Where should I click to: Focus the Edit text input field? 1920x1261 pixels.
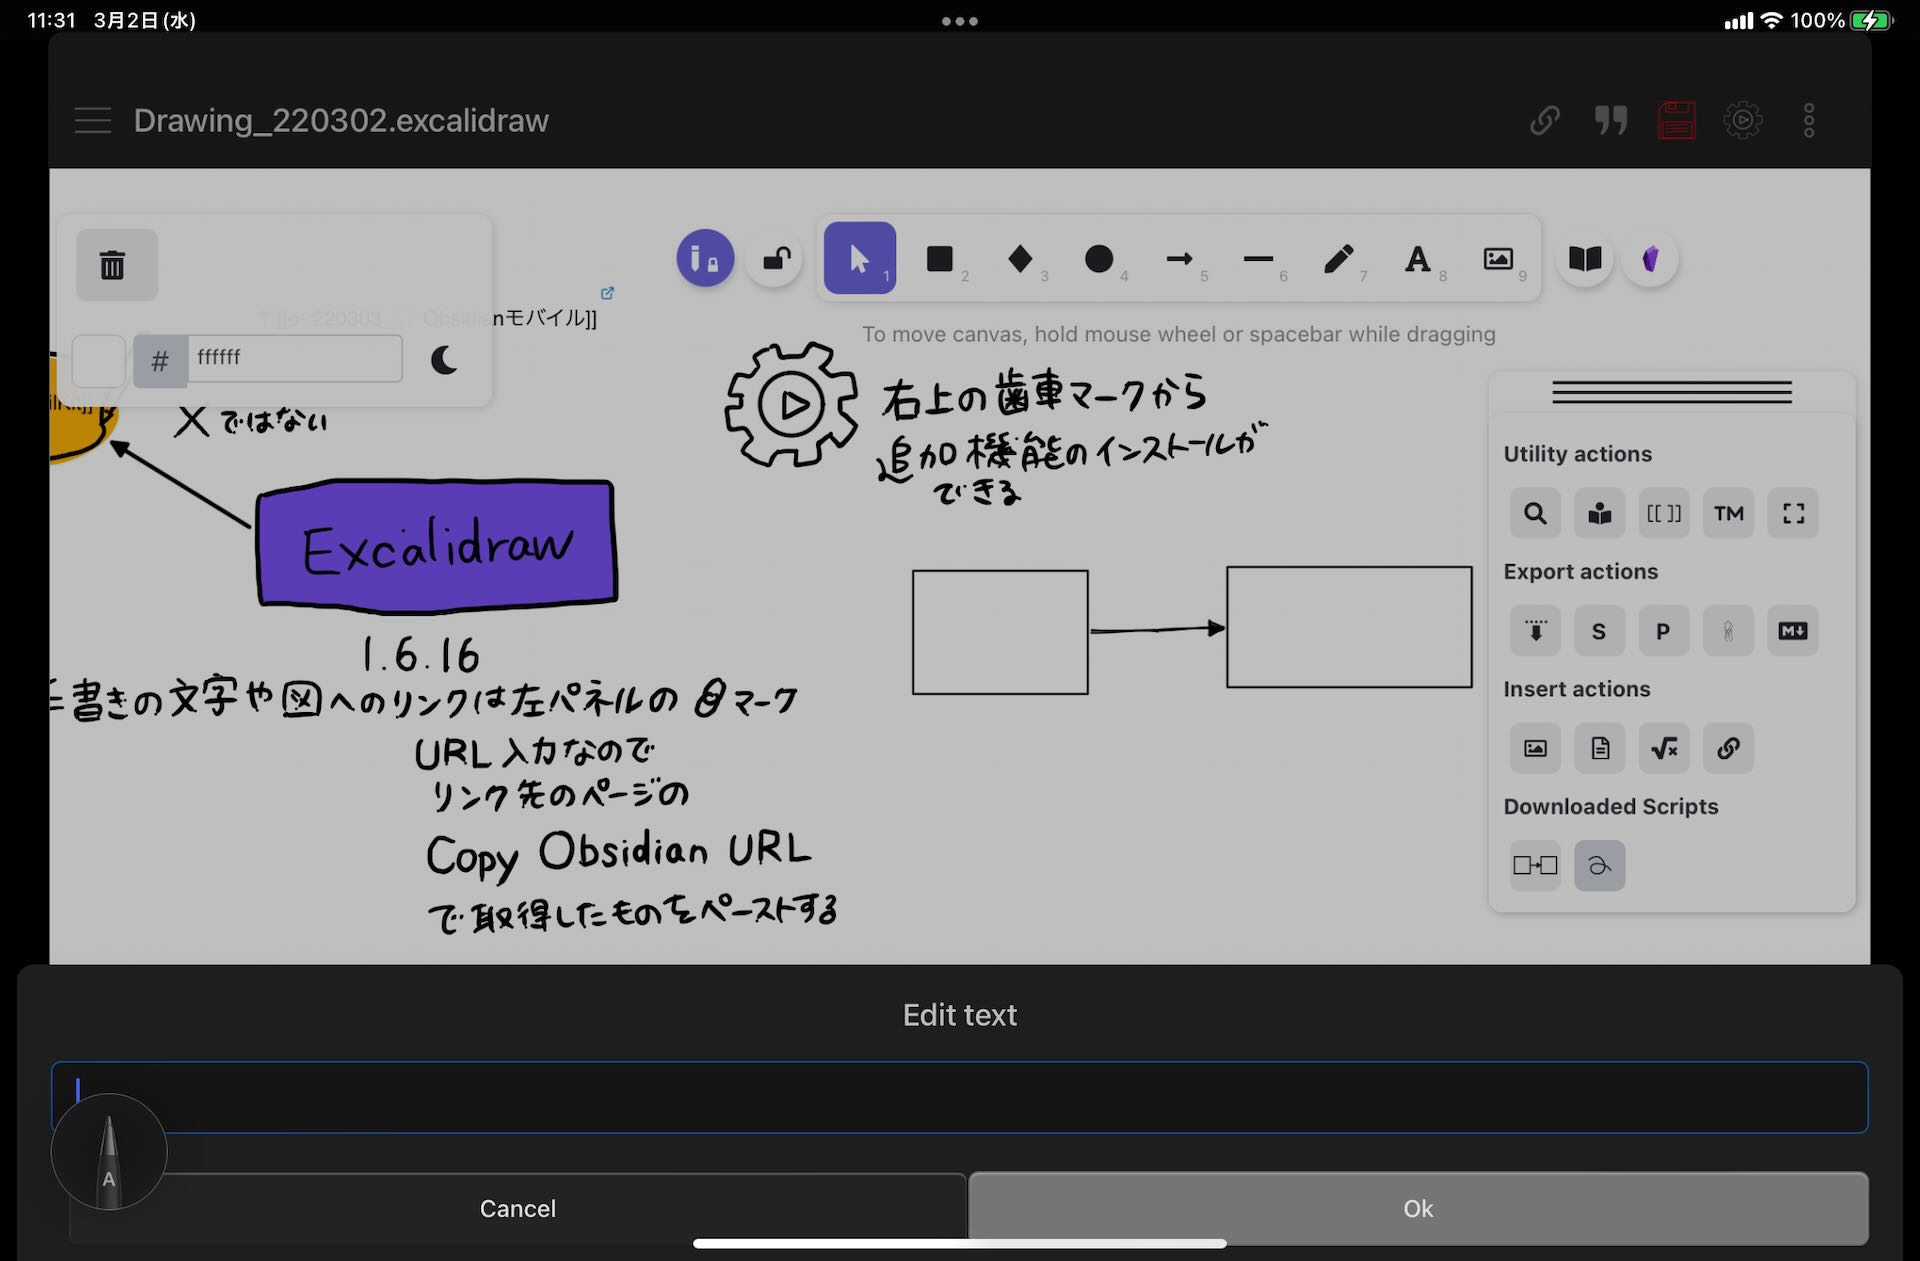click(959, 1097)
